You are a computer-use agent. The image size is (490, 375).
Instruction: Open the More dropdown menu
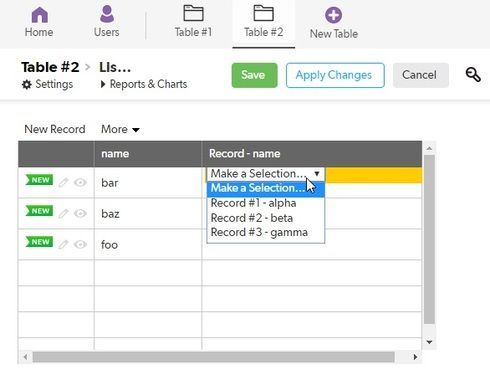coord(120,129)
